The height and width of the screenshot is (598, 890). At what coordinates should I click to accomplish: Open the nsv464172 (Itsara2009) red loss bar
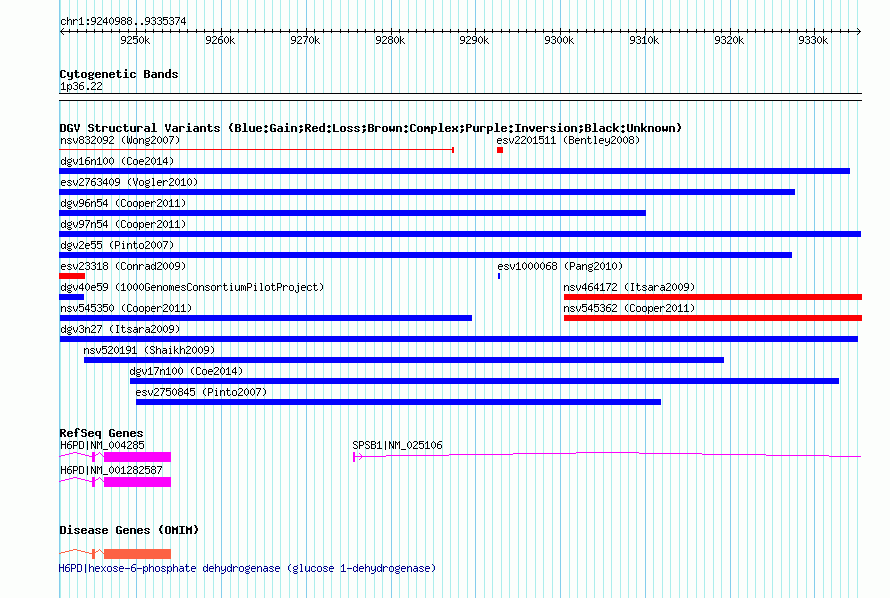pos(713,297)
